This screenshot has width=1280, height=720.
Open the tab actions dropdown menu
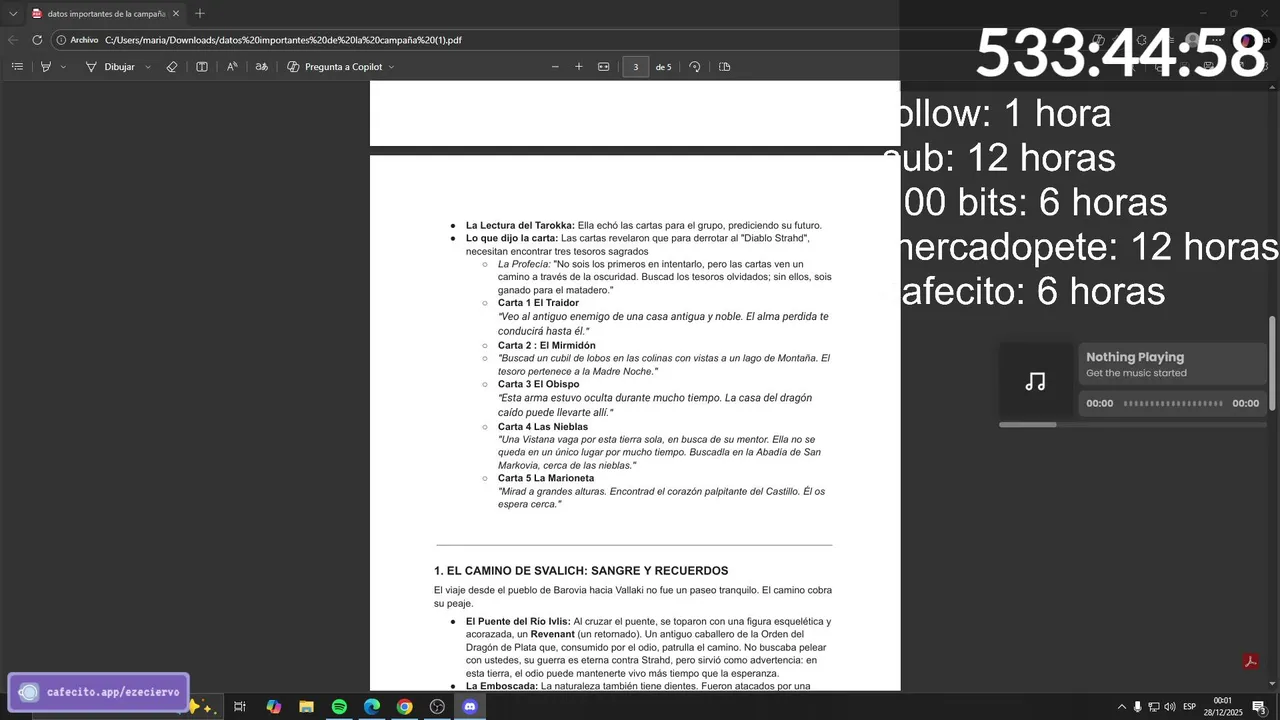tap(13, 14)
